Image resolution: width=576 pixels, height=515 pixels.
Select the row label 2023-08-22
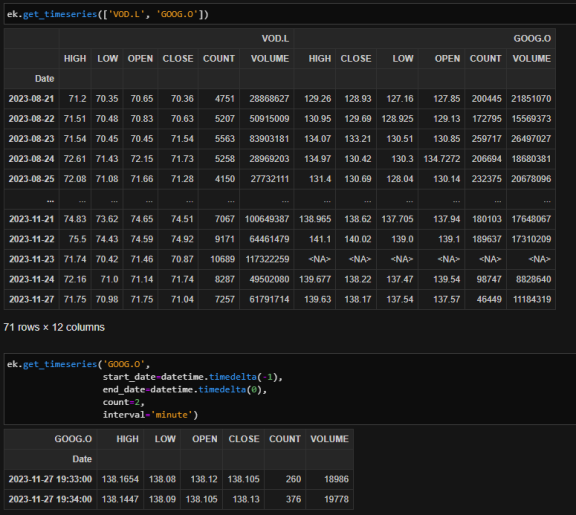[x=31, y=119]
